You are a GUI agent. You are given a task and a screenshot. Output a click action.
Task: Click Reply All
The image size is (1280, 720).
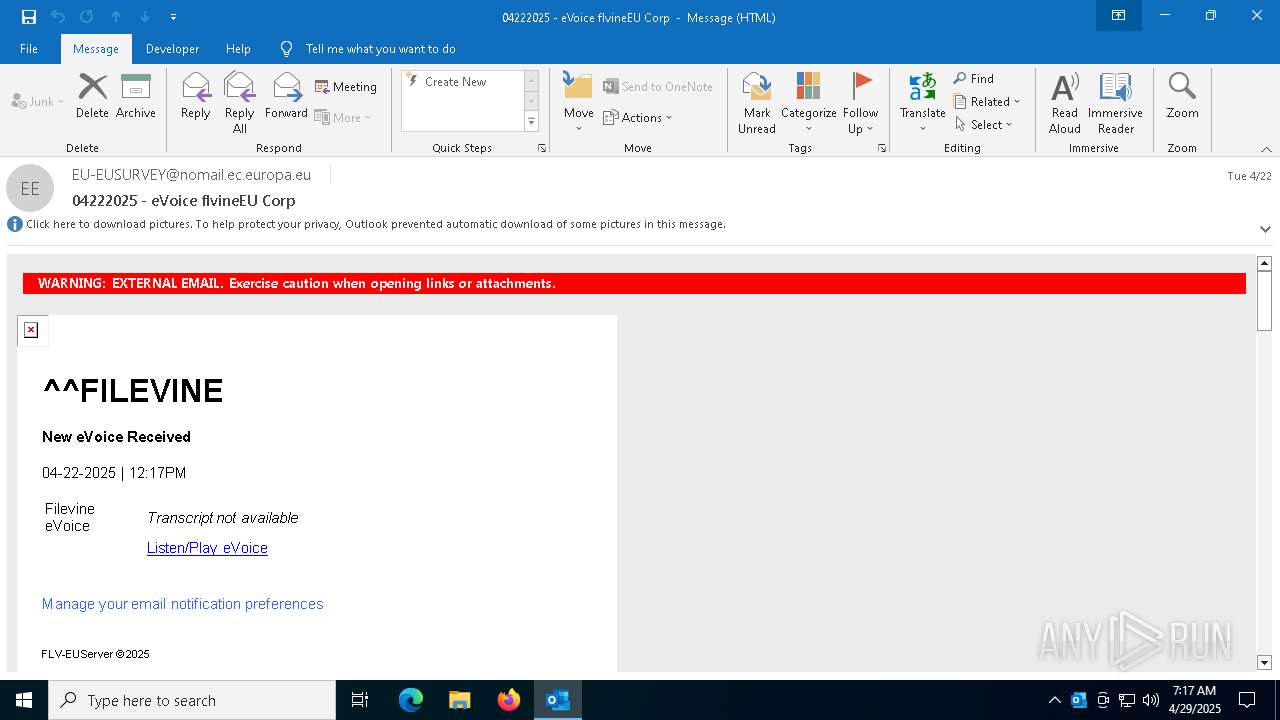click(x=239, y=102)
